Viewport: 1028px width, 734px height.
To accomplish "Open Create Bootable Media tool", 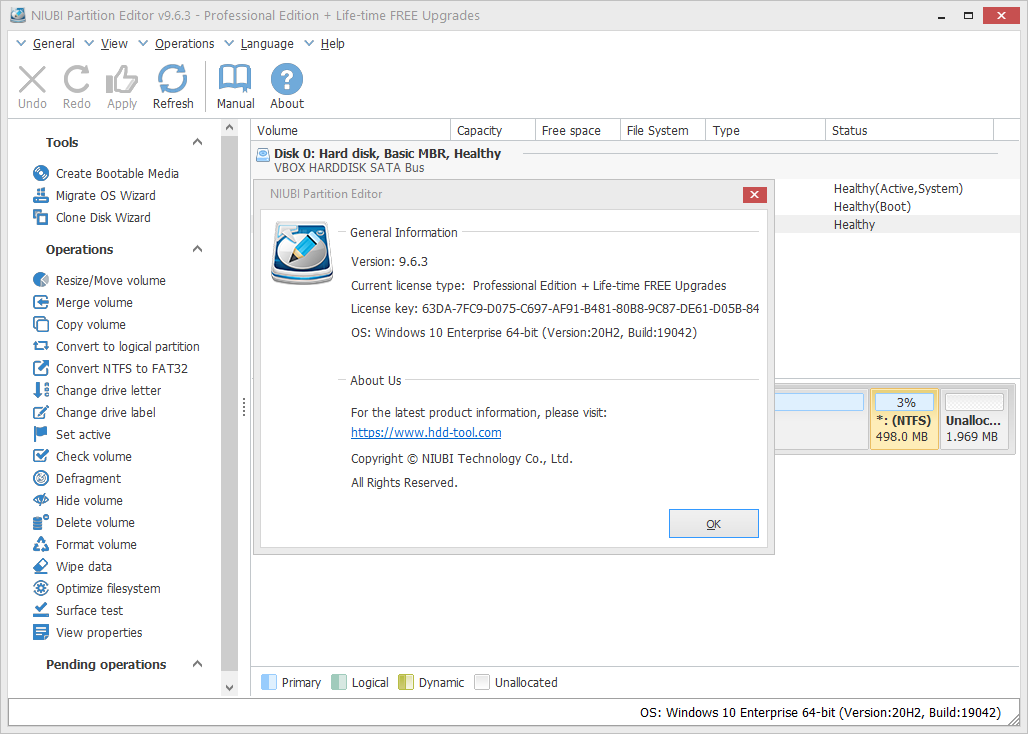I will pyautogui.click(x=106, y=173).
